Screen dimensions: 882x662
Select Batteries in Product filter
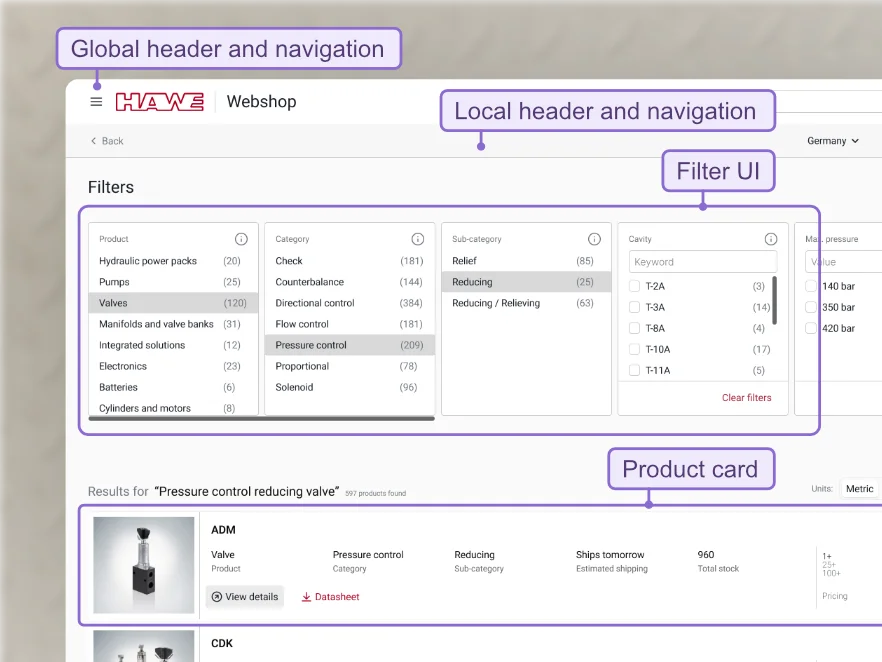[x=173, y=388]
